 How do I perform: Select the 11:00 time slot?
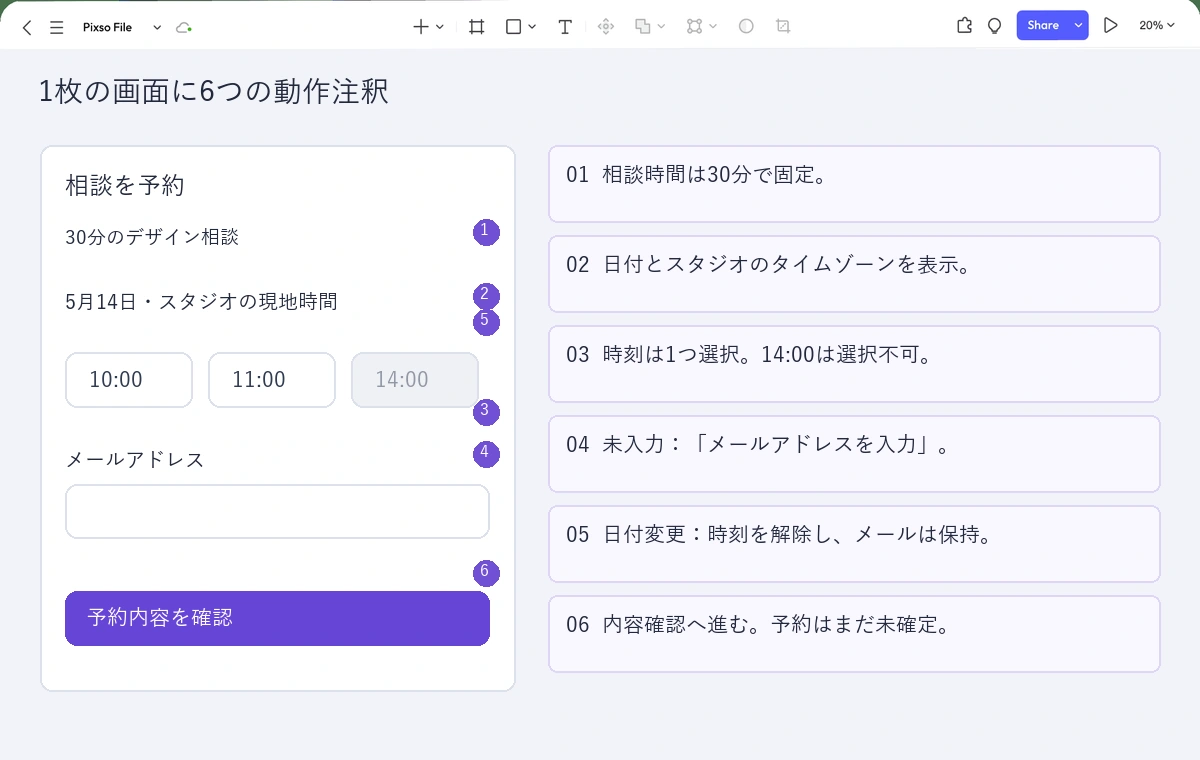tap(272, 380)
